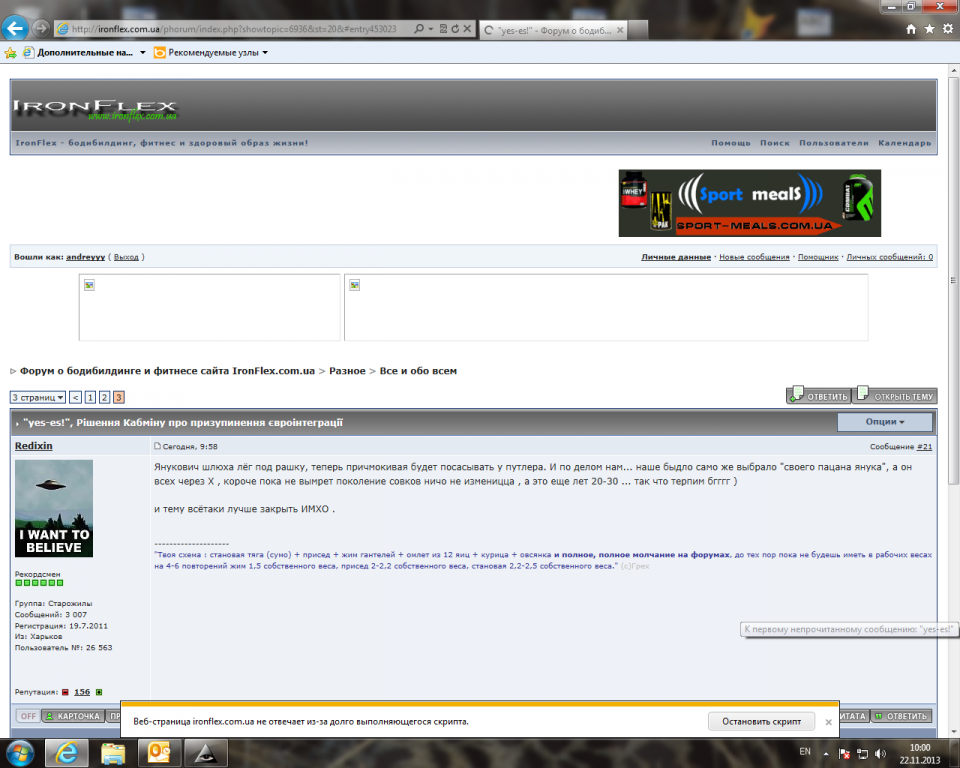Click the IE back arrow button
Viewport: 960px width, 768px height.
[16, 28]
